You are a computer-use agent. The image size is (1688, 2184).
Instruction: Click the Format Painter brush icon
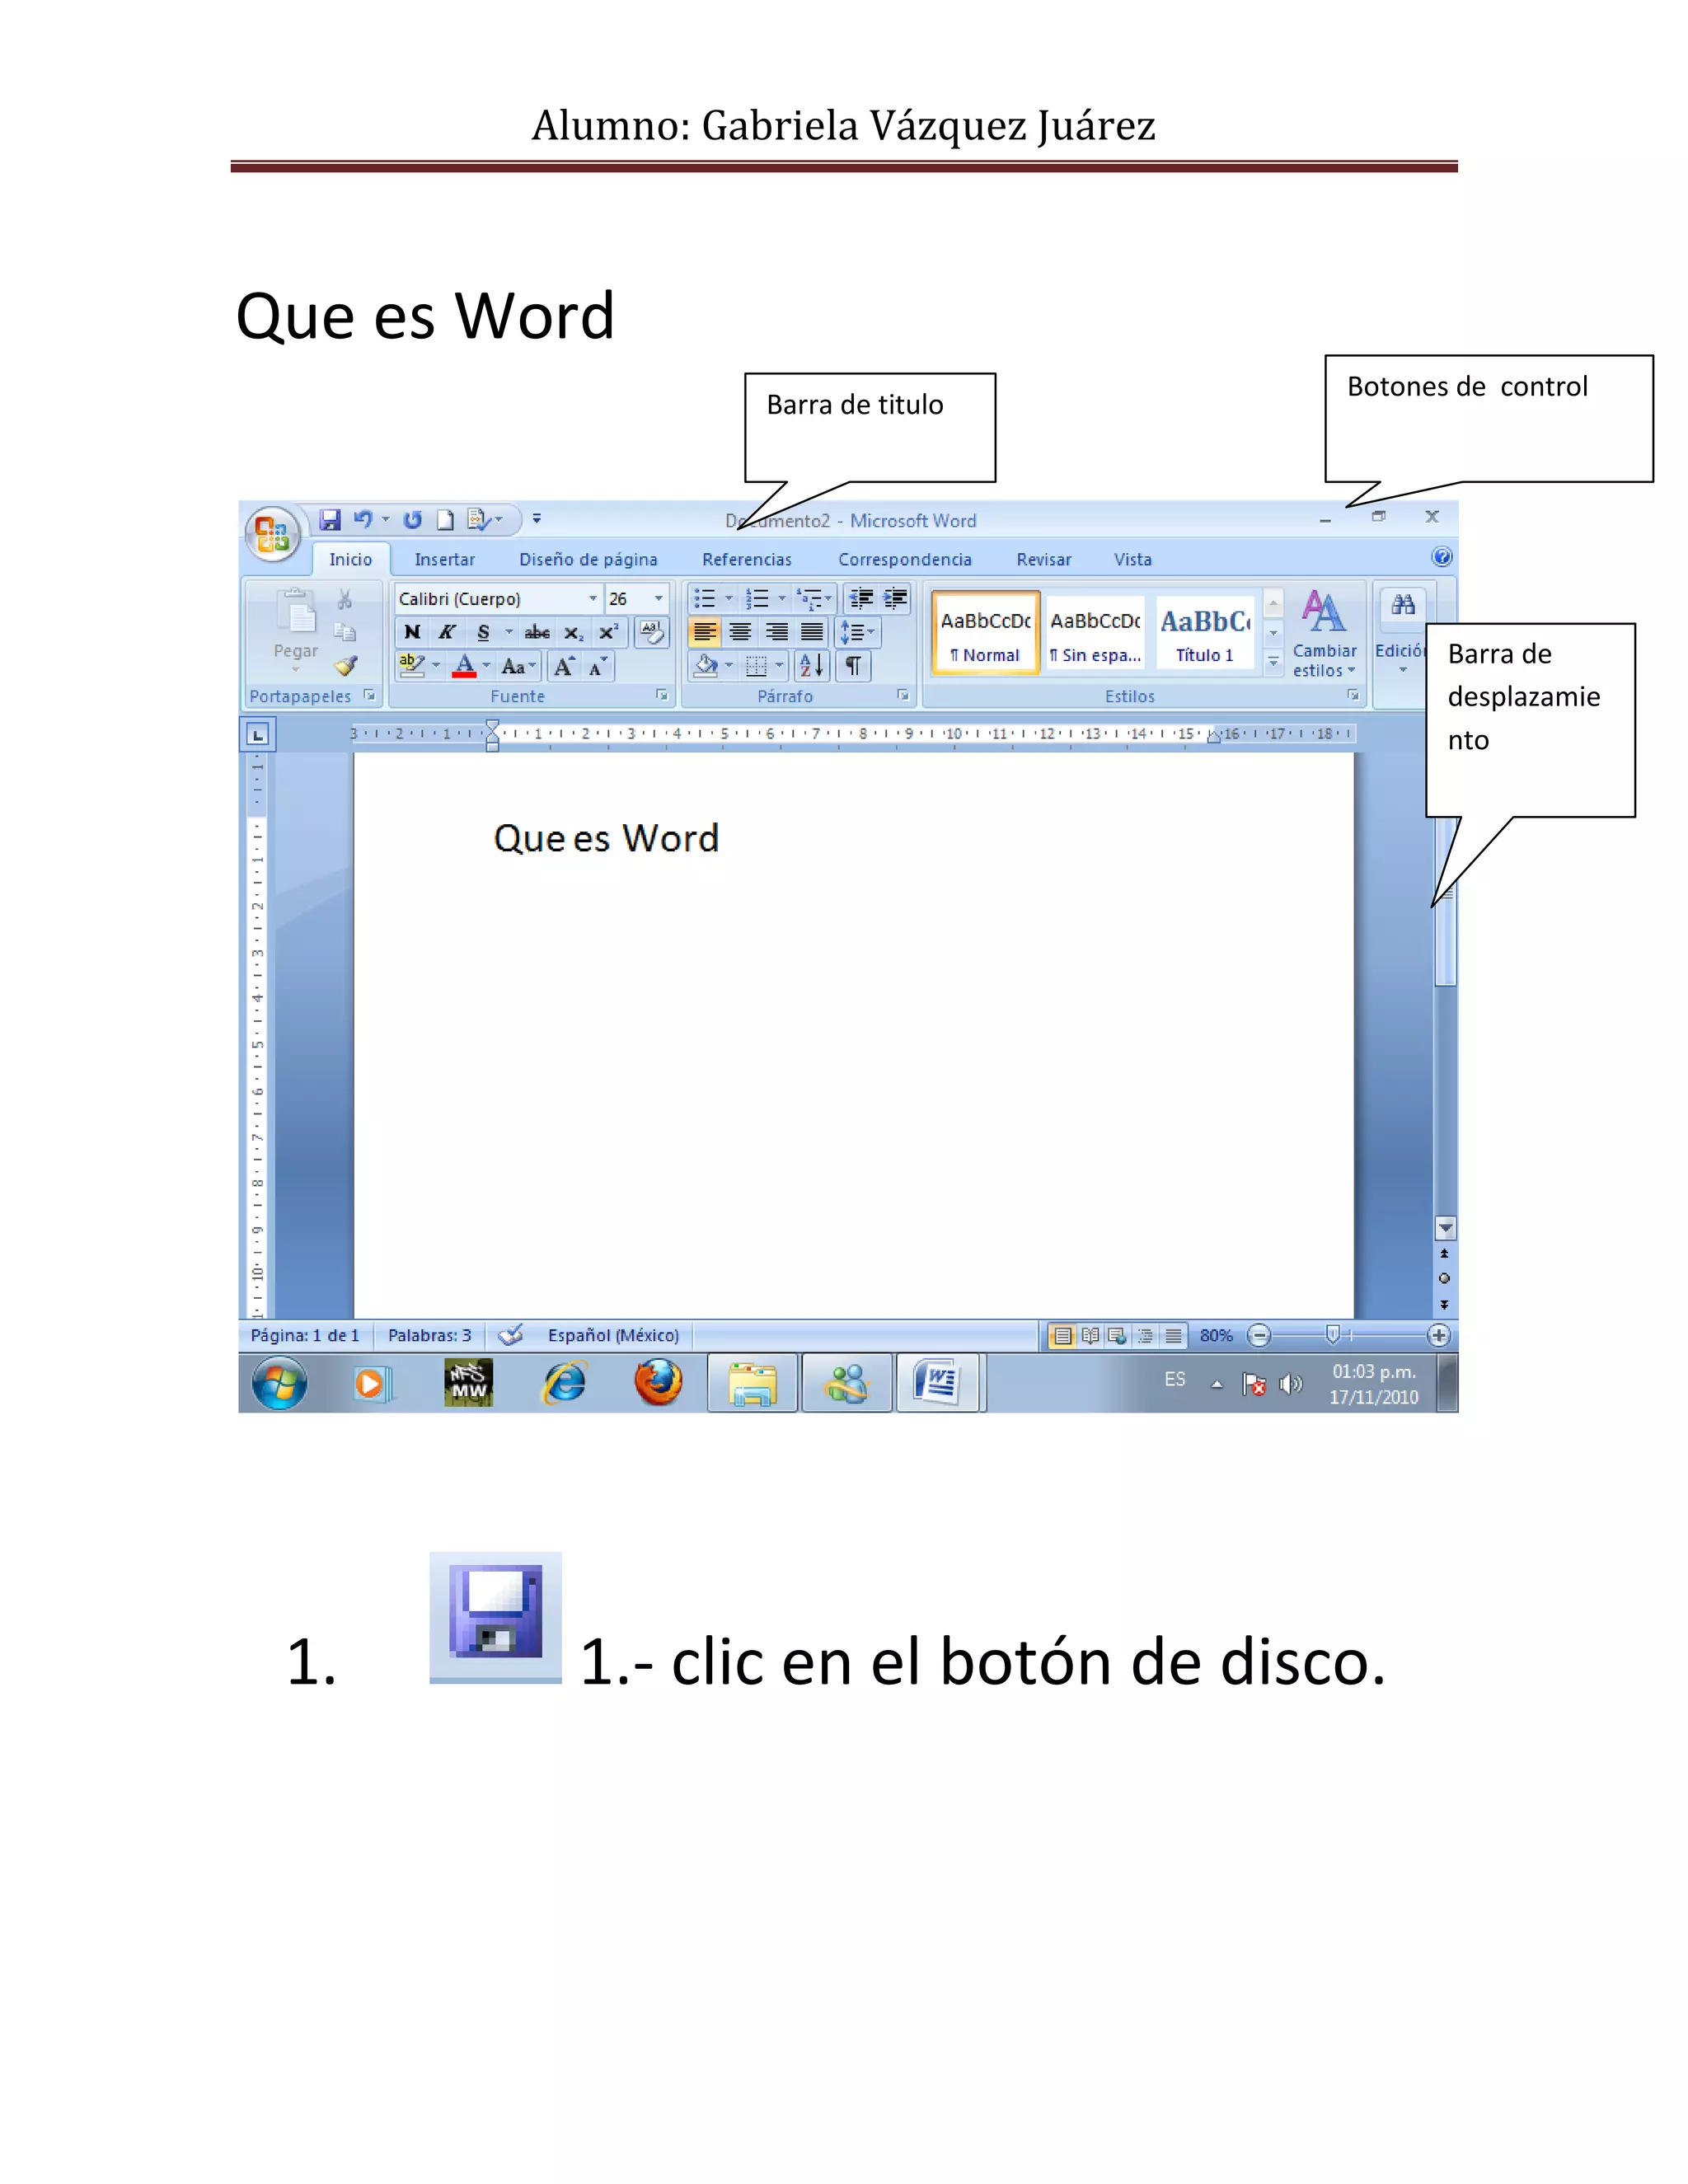pos(346,666)
